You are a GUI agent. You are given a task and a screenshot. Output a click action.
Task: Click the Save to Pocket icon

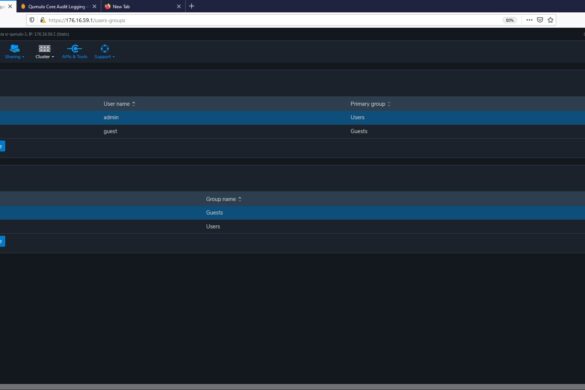point(540,20)
